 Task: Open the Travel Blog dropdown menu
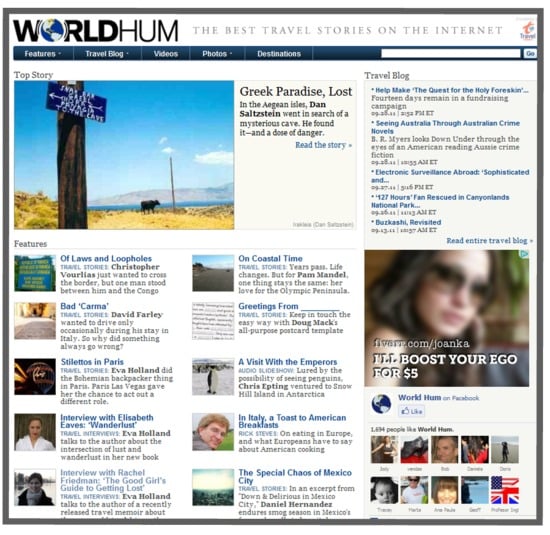(107, 54)
